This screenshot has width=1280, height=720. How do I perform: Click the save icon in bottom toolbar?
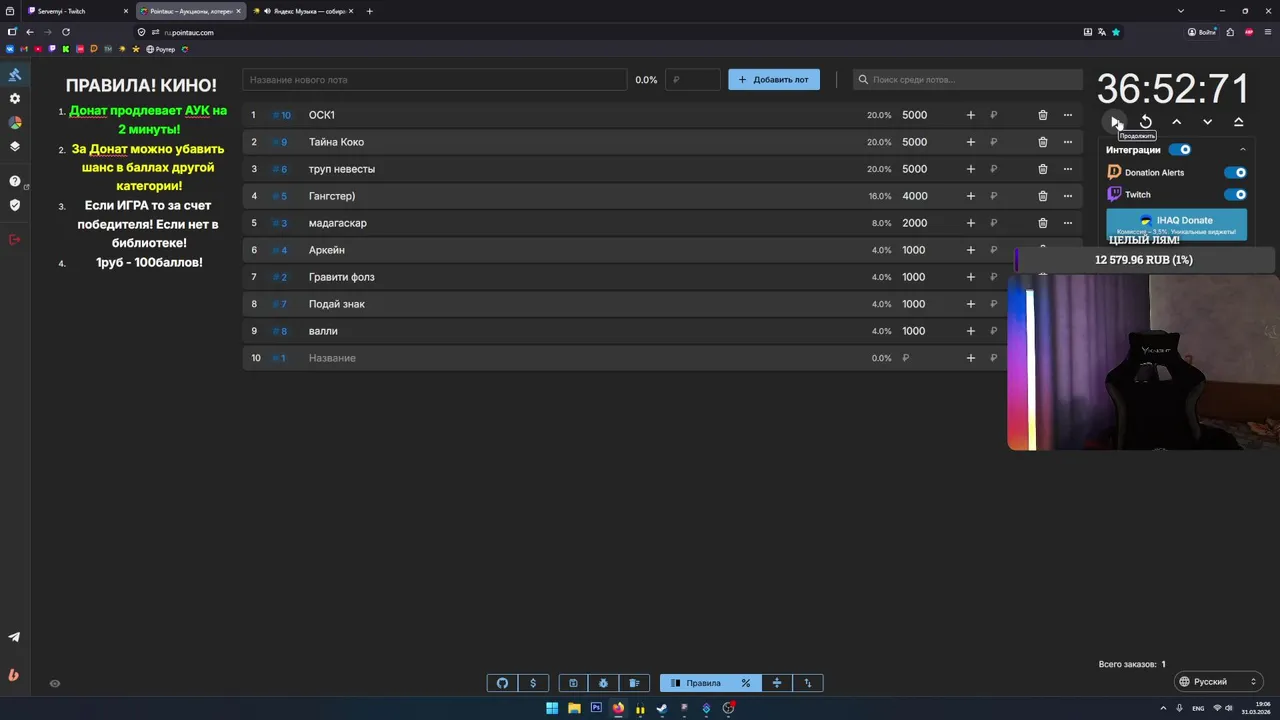(573, 683)
